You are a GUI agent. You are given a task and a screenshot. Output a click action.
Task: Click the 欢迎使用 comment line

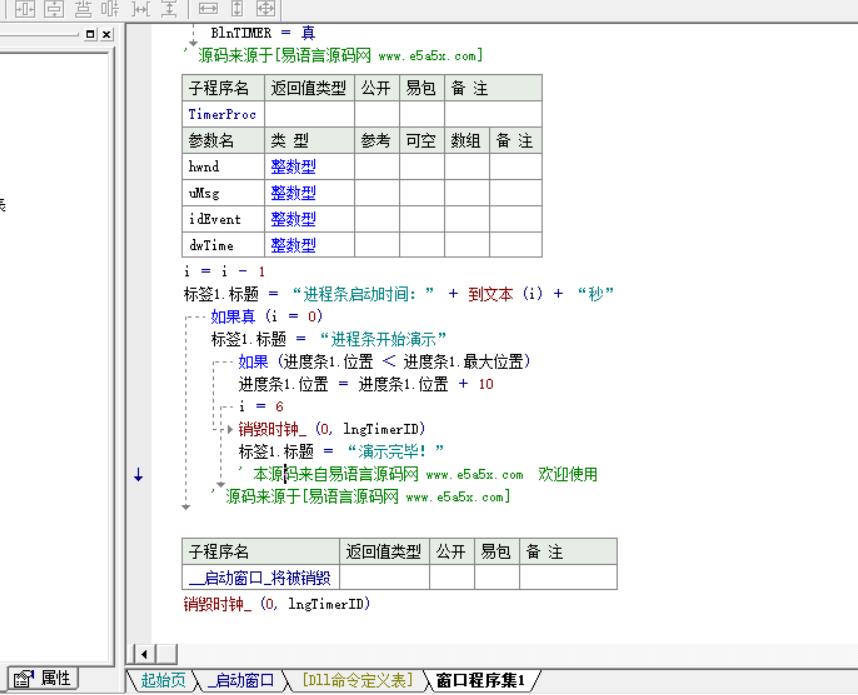pyautogui.click(x=419, y=474)
